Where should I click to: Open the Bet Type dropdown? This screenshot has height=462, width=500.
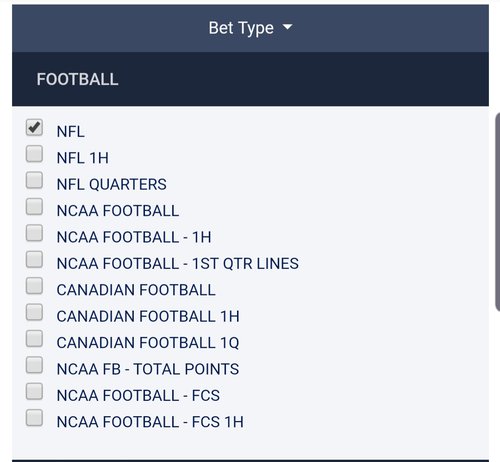pos(250,28)
